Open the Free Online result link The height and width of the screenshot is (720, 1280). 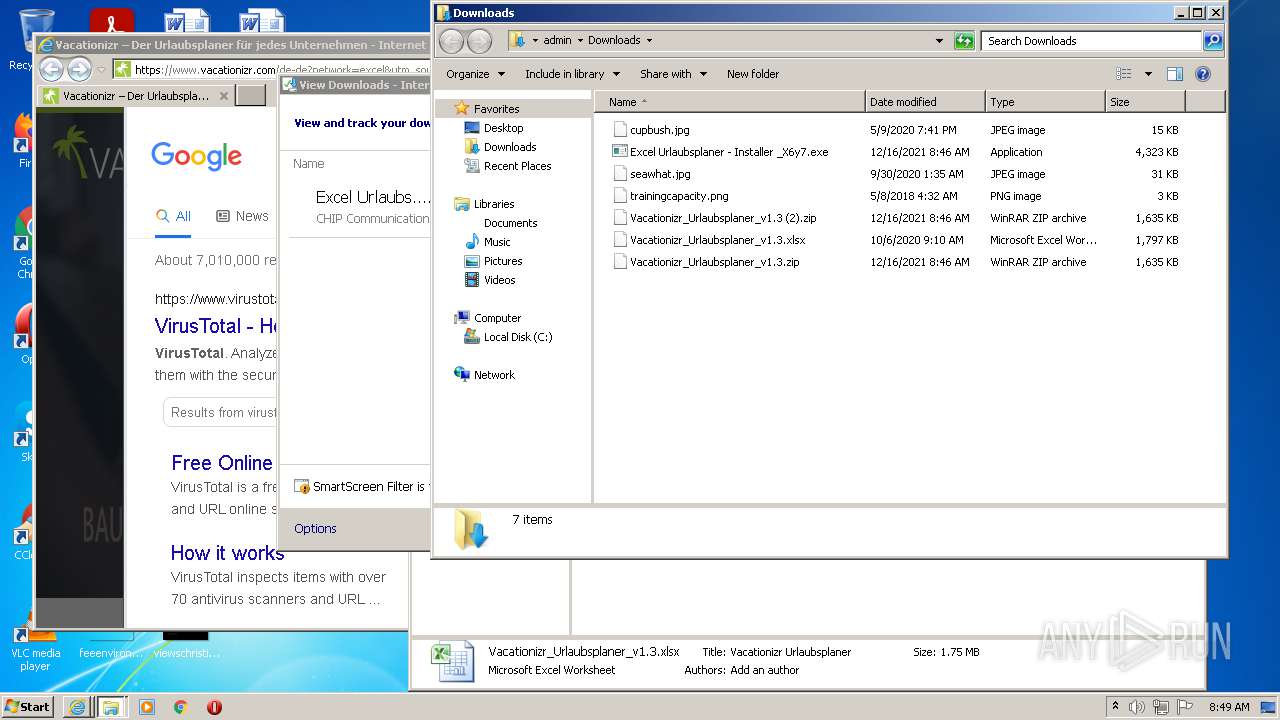coord(222,463)
